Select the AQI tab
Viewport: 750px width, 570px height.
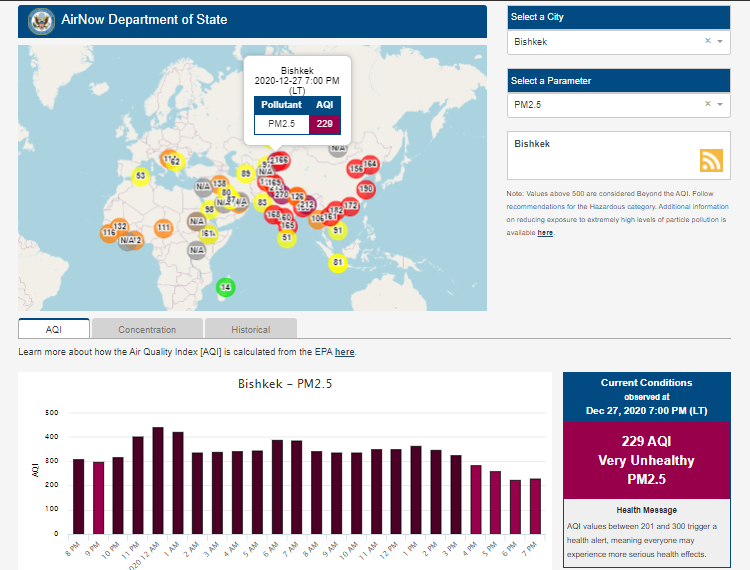coord(54,329)
